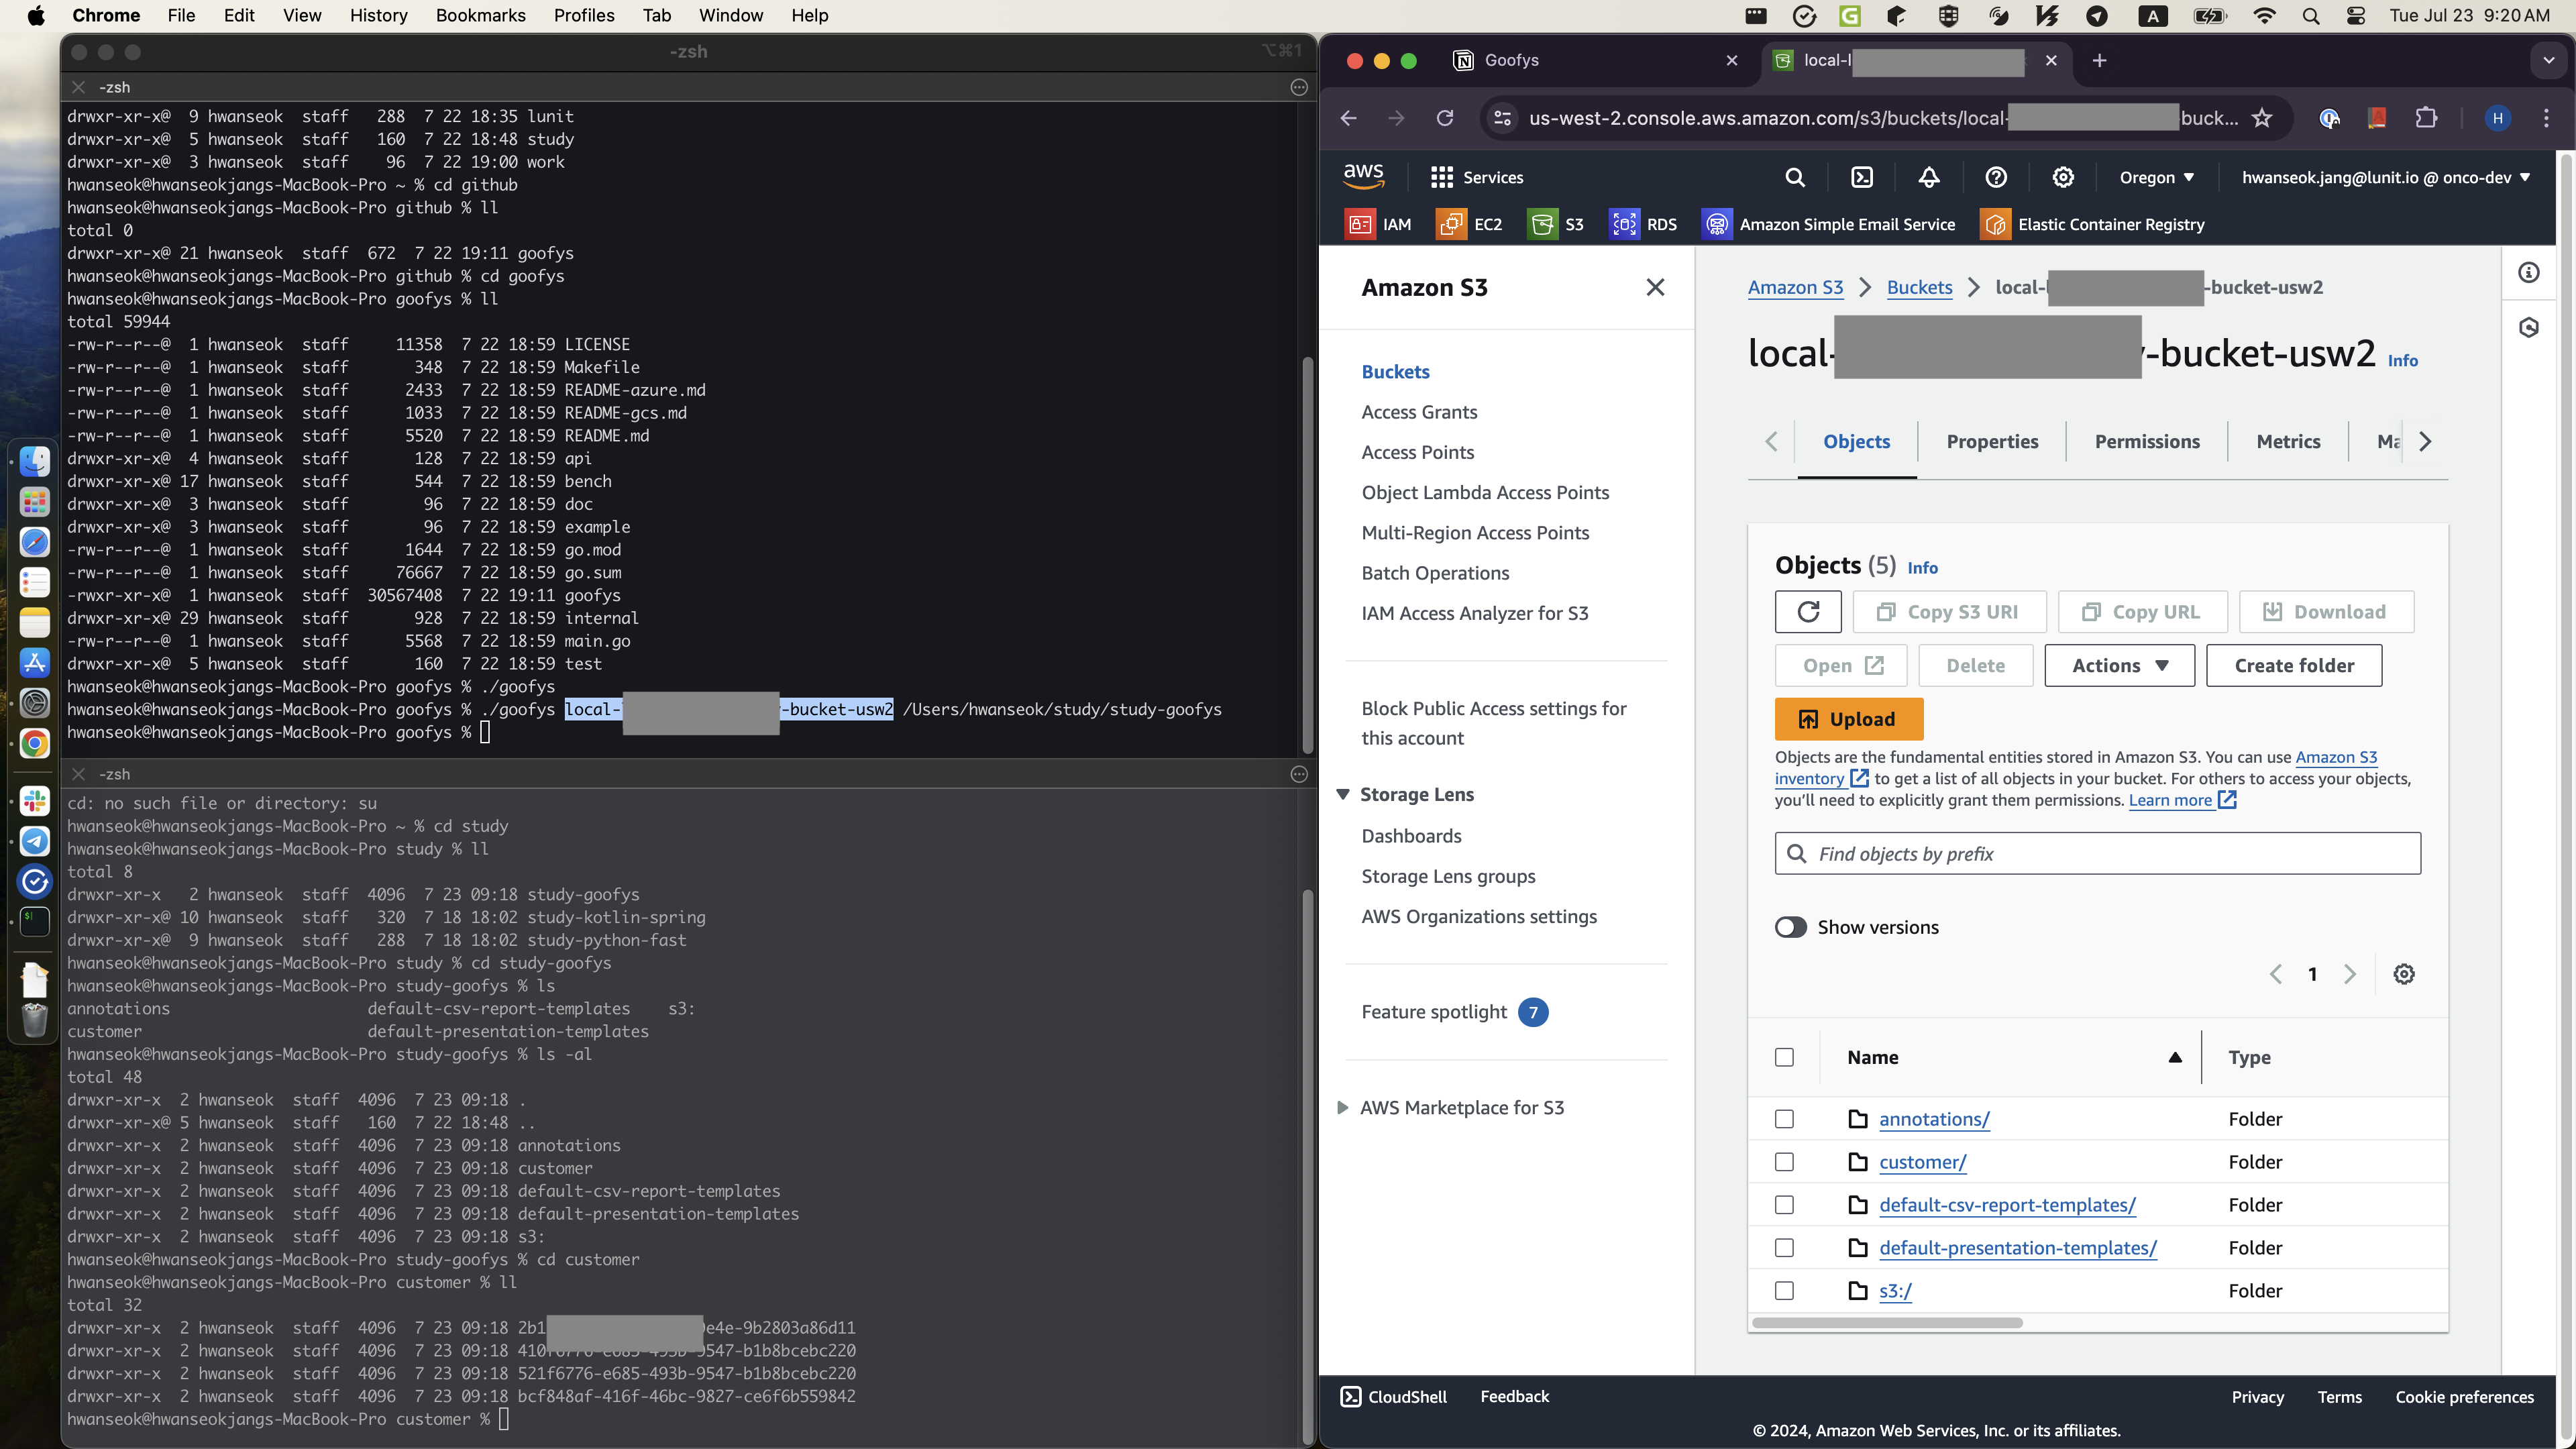Open AWS CloudShell icon in top navbar
This screenshot has height=1449, width=2576.
1862,177
